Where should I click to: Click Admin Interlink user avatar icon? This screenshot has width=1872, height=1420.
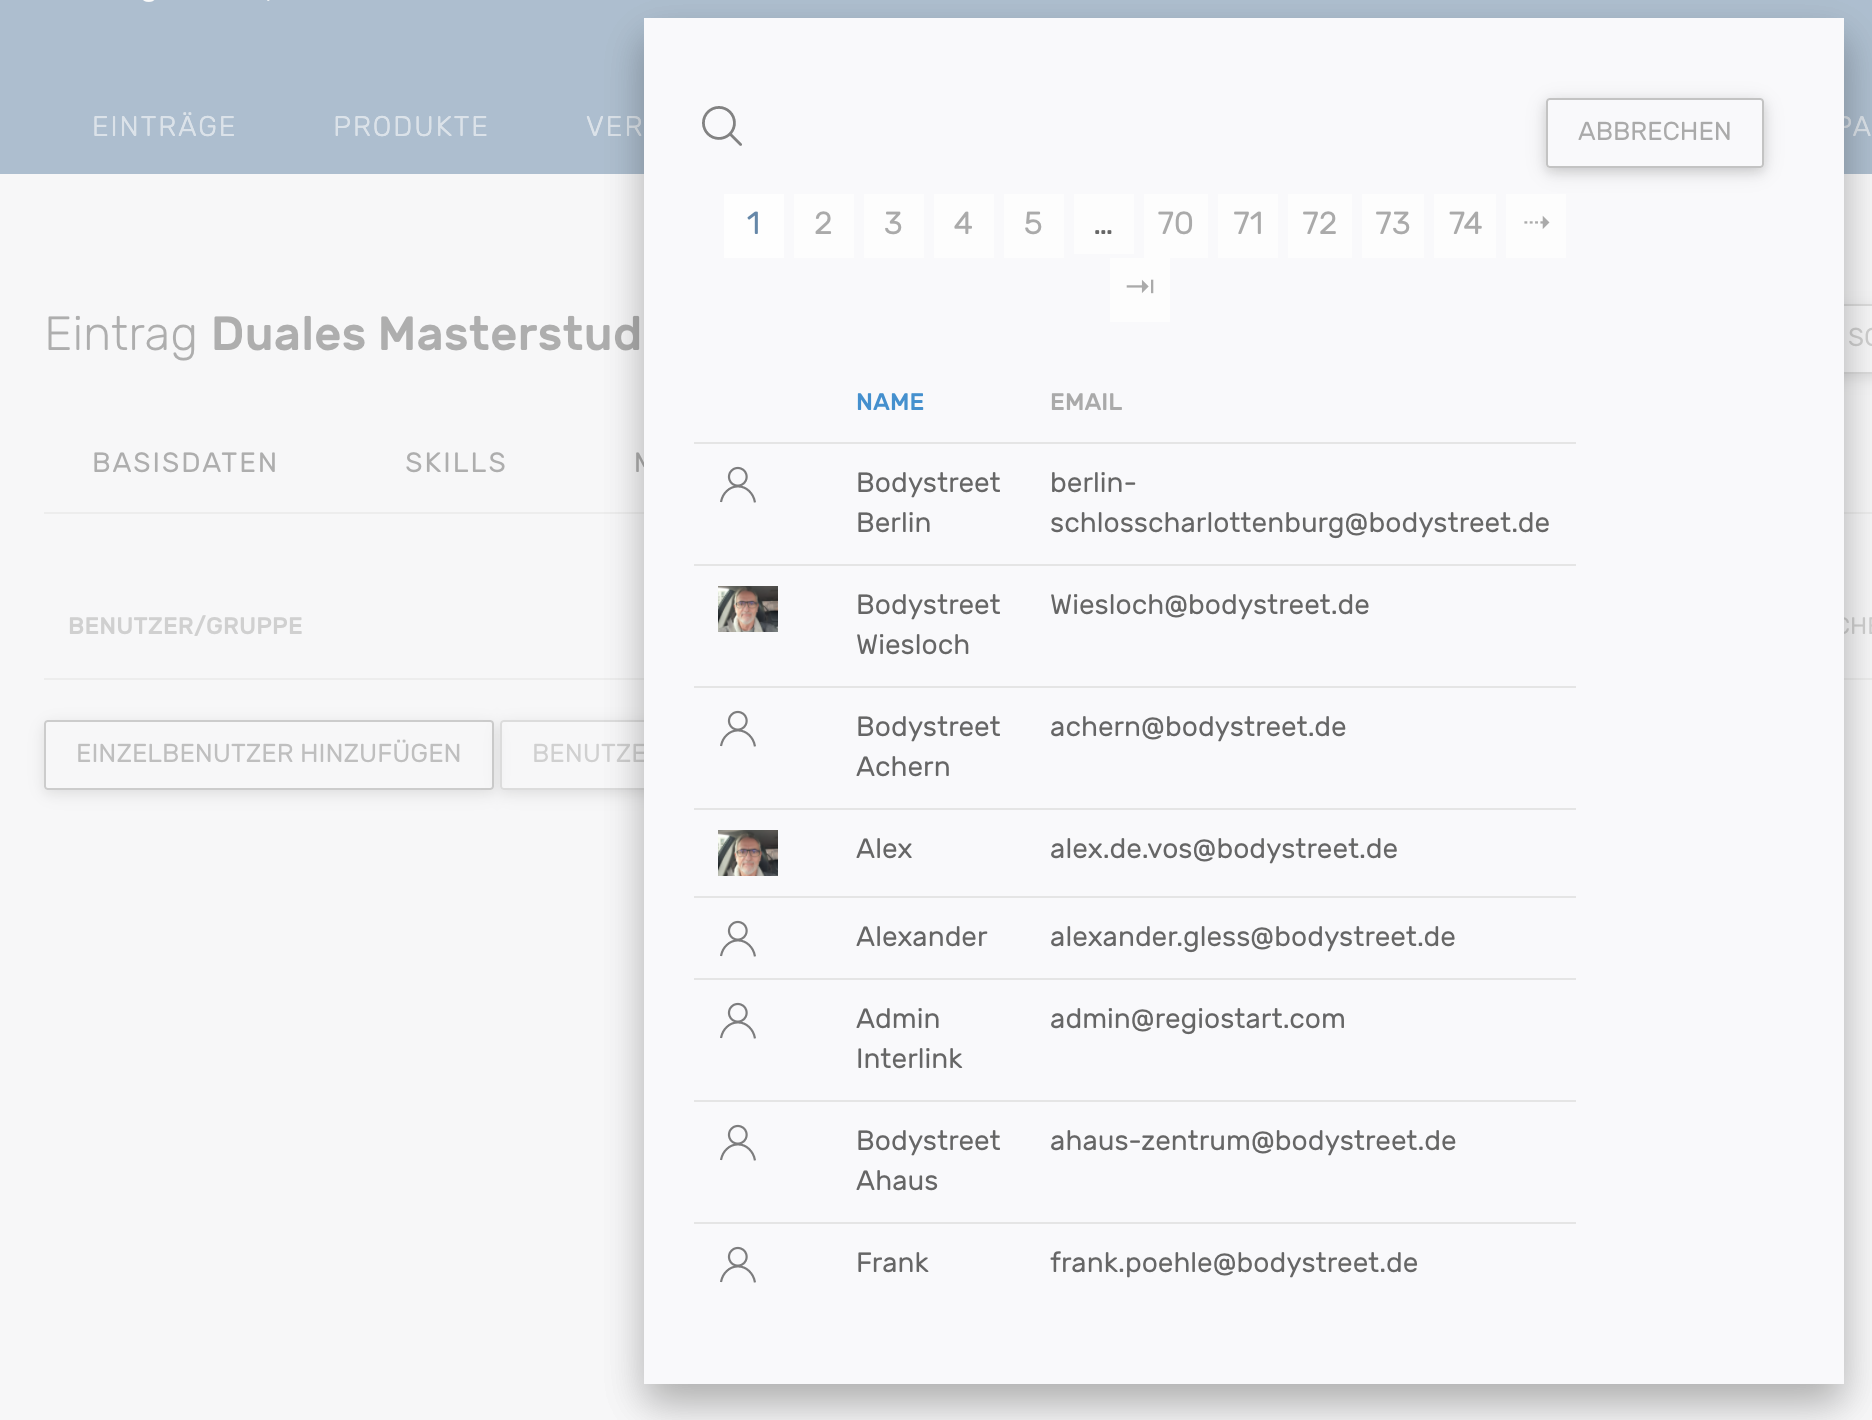click(738, 1021)
